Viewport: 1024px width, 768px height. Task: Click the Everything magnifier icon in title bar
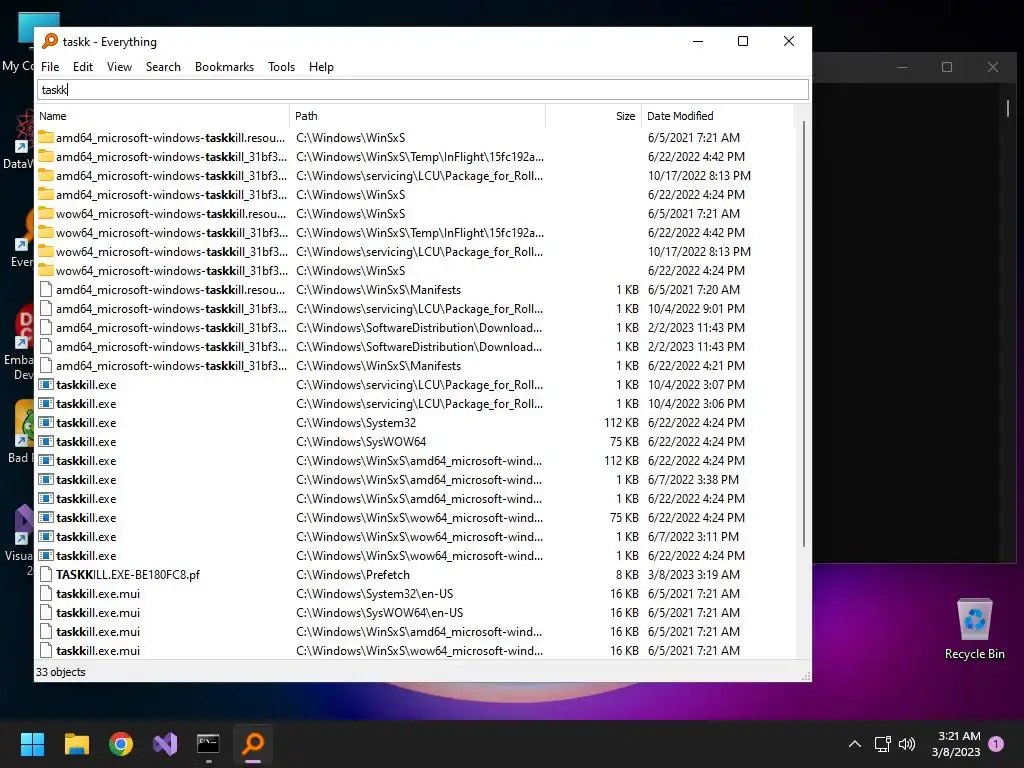point(50,41)
